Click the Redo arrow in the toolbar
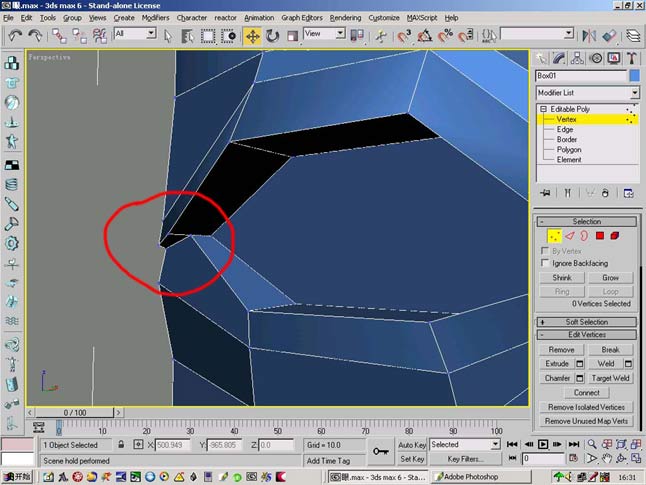Image resolution: width=646 pixels, height=485 pixels. point(35,36)
